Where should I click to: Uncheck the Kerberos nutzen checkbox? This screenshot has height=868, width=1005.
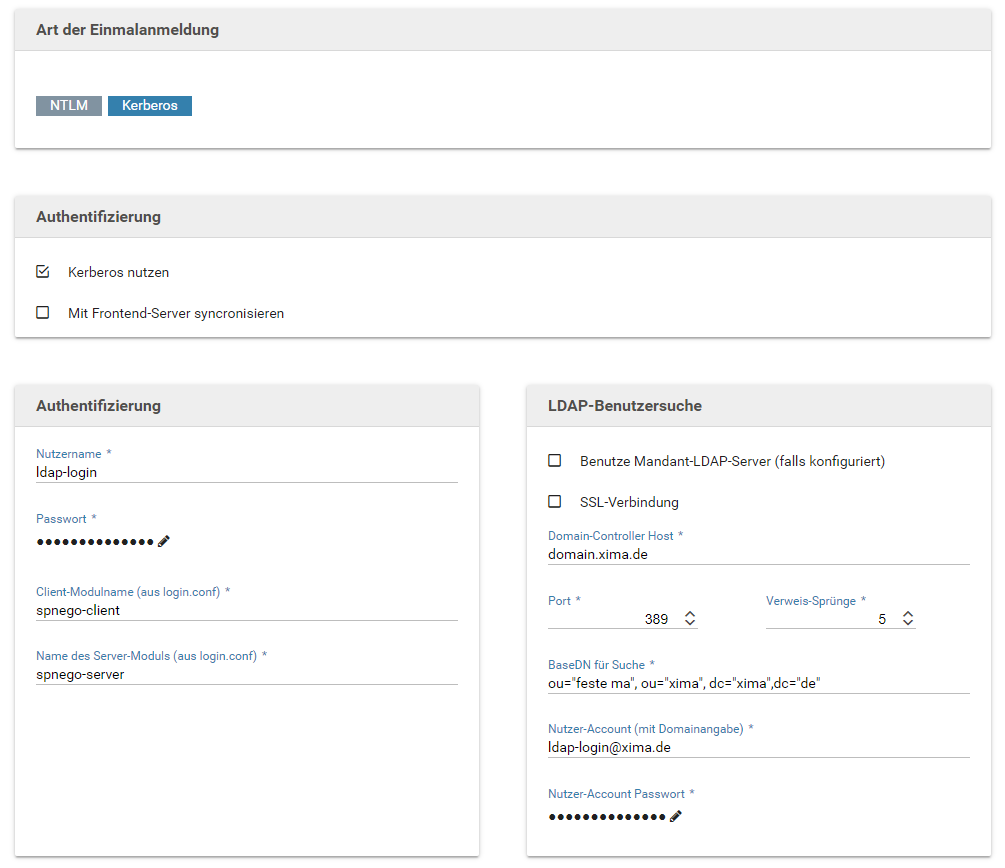click(43, 272)
